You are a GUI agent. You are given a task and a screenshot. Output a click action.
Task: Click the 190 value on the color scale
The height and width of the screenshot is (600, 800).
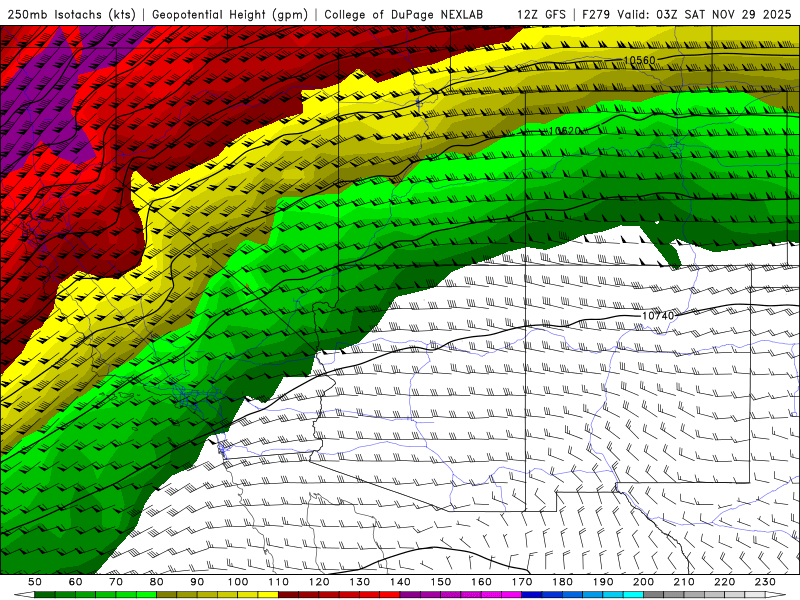[x=603, y=582]
